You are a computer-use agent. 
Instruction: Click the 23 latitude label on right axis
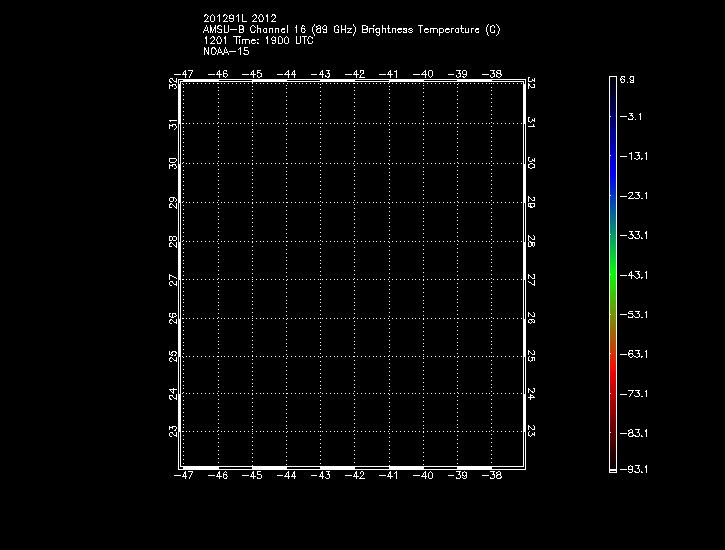[x=531, y=431]
